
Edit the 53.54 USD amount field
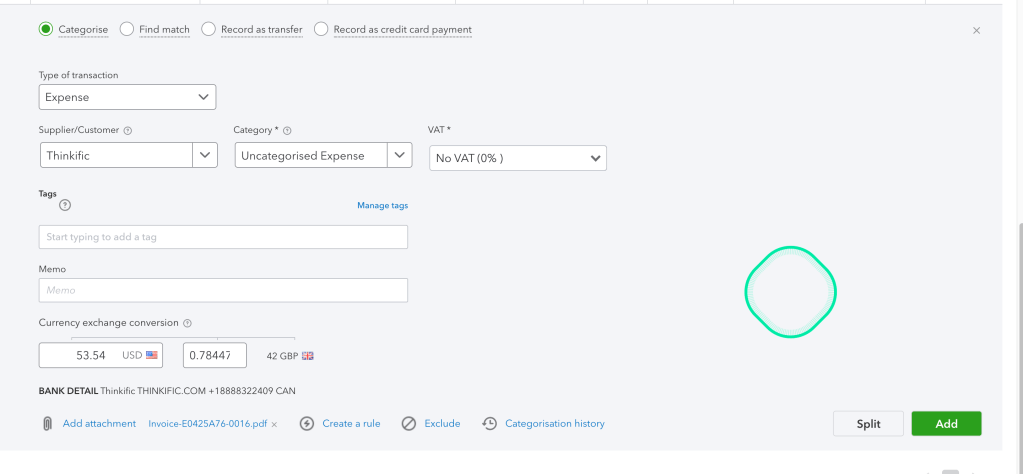click(x=100, y=355)
